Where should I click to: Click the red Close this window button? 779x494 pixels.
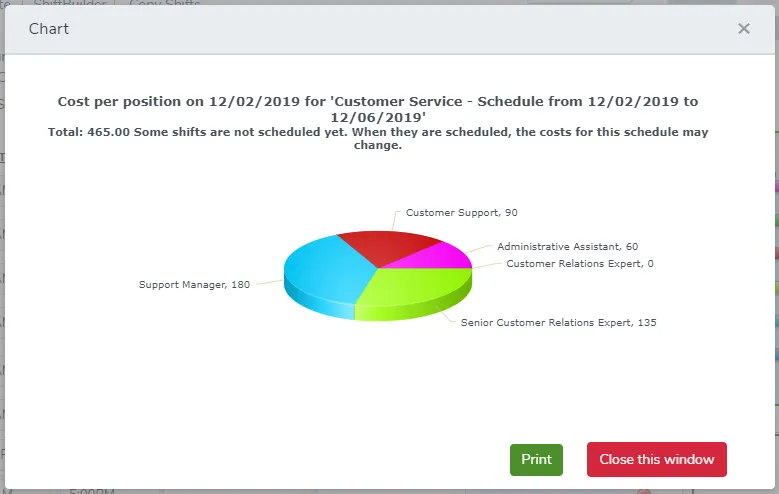tap(656, 460)
